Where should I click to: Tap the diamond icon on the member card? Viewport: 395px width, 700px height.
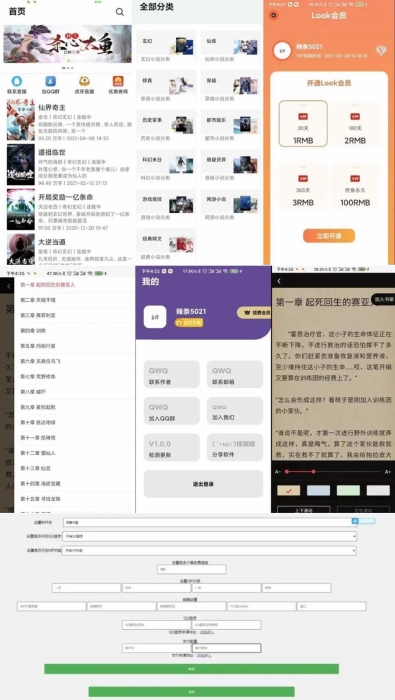(x=381, y=50)
